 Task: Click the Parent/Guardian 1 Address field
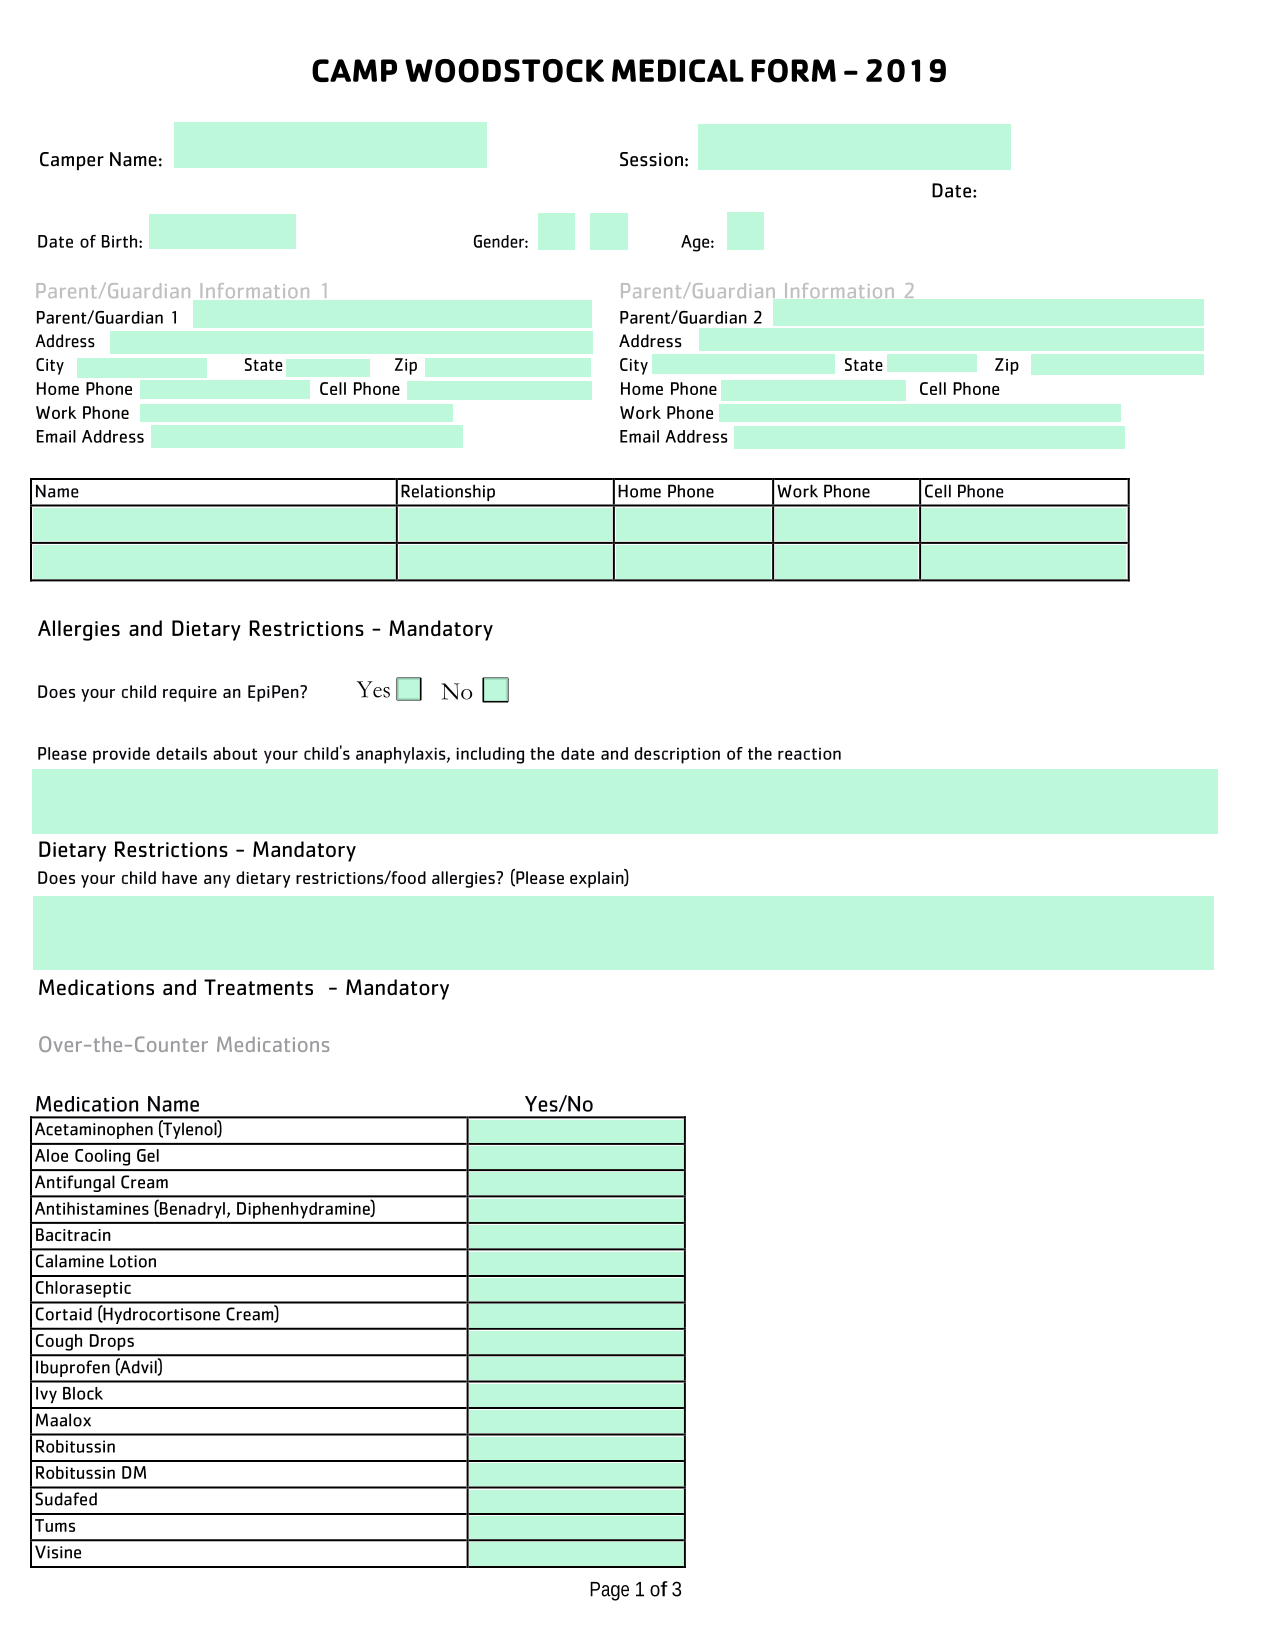pyautogui.click(x=351, y=342)
